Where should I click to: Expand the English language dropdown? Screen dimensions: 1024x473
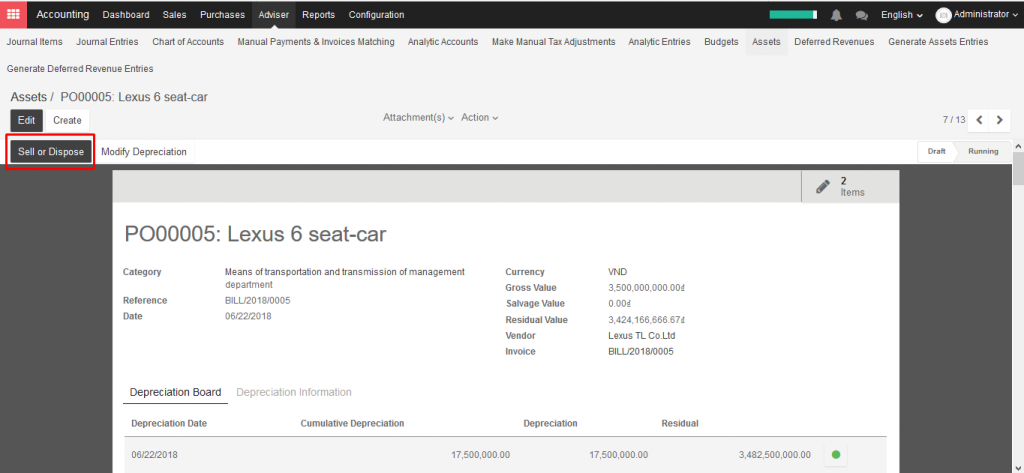pos(902,15)
